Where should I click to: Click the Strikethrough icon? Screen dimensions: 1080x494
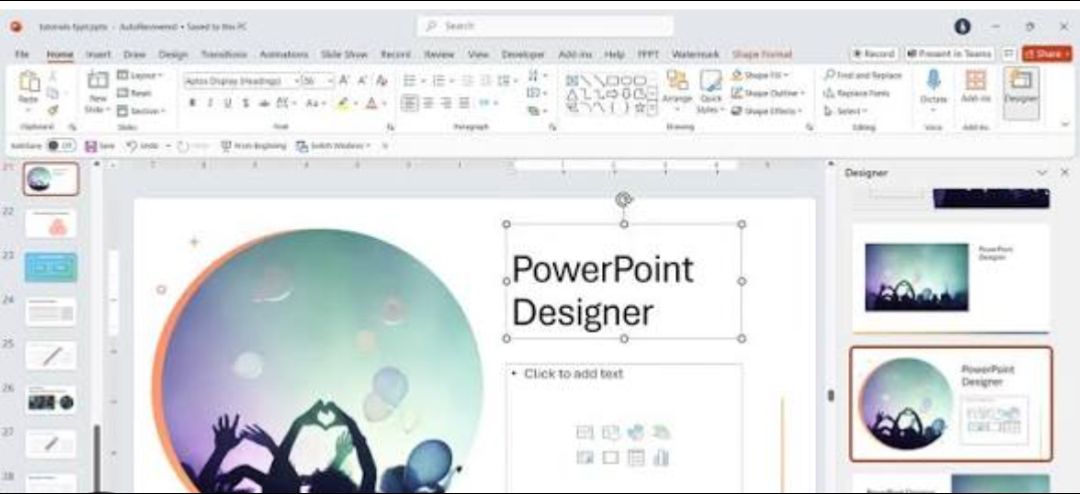click(x=263, y=103)
